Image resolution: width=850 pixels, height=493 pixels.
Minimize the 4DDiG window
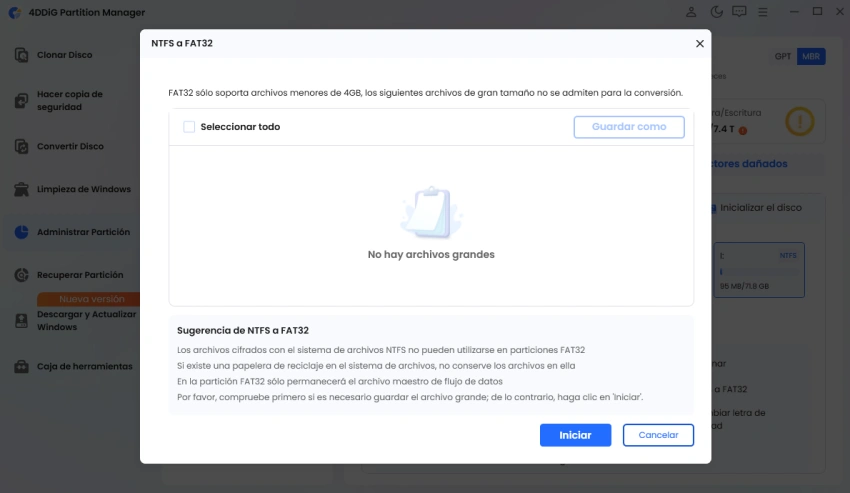(x=794, y=12)
